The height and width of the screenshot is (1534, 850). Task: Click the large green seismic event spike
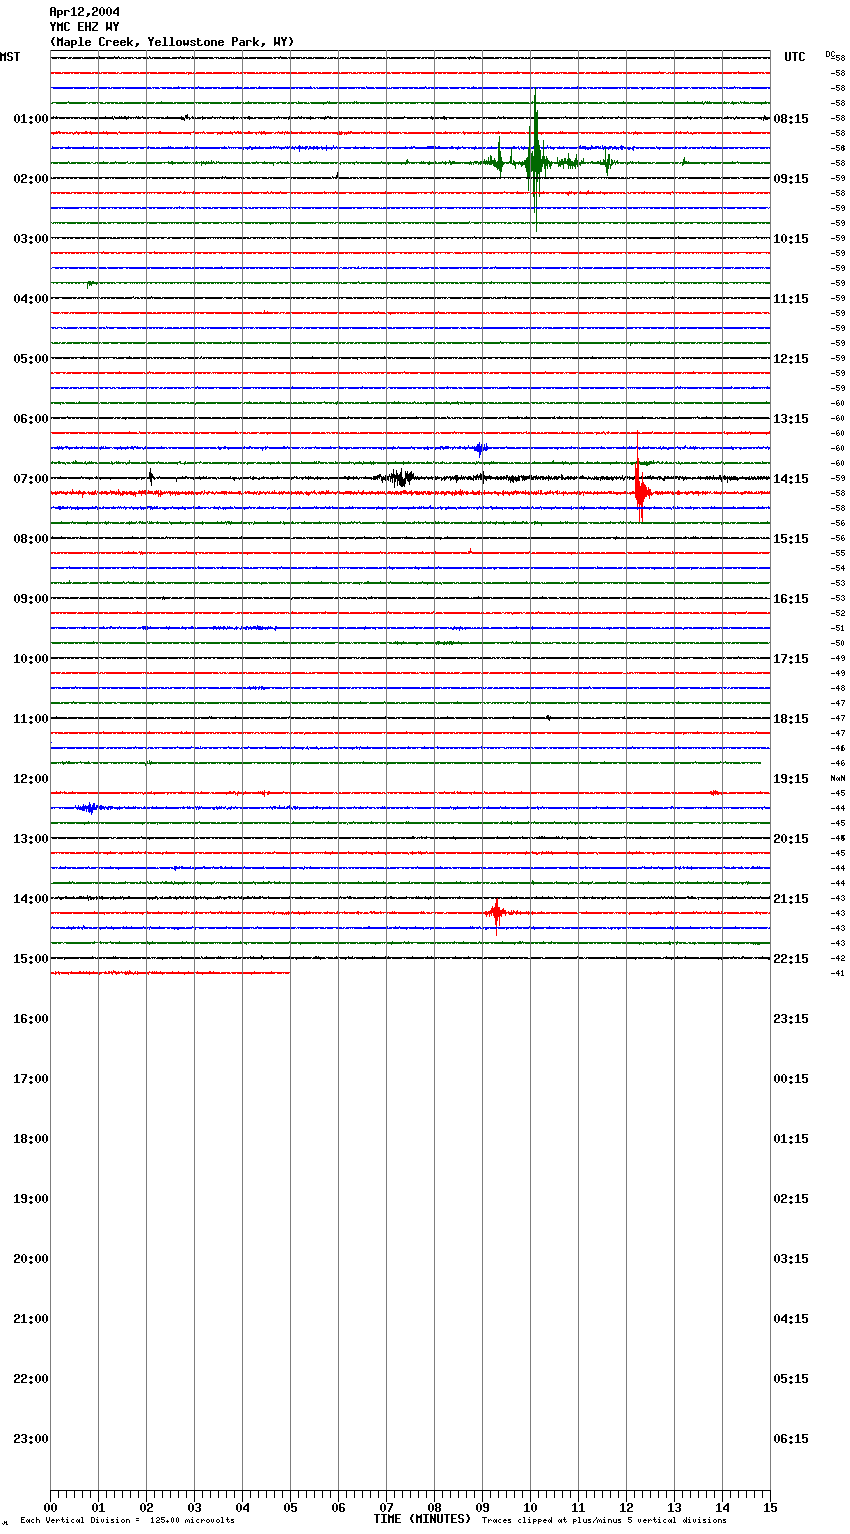click(x=535, y=162)
